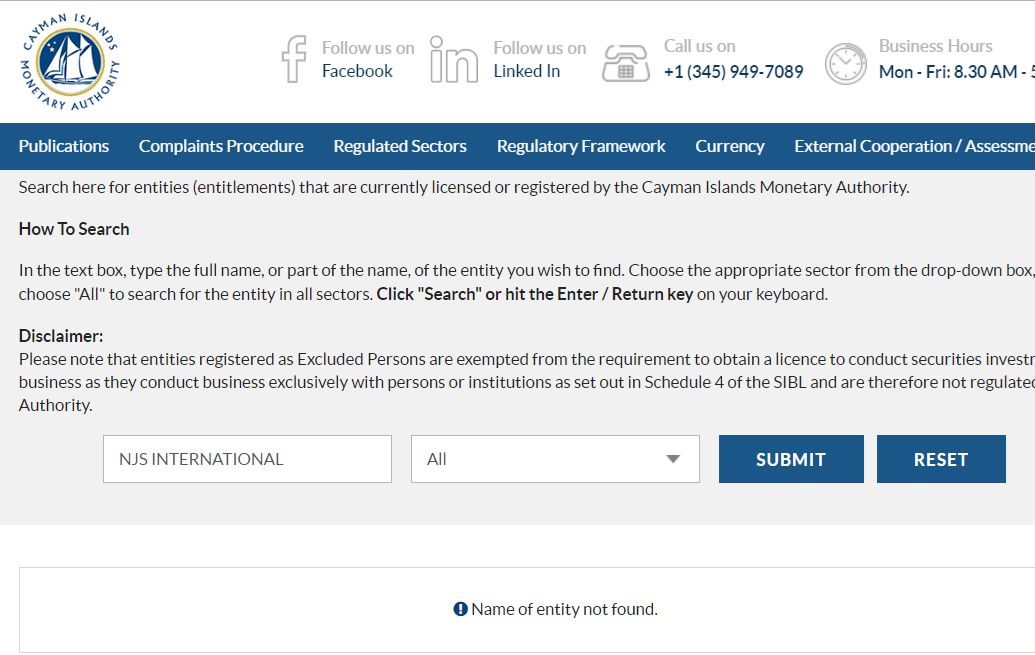
Task: Submit the entity search
Action: point(791,459)
